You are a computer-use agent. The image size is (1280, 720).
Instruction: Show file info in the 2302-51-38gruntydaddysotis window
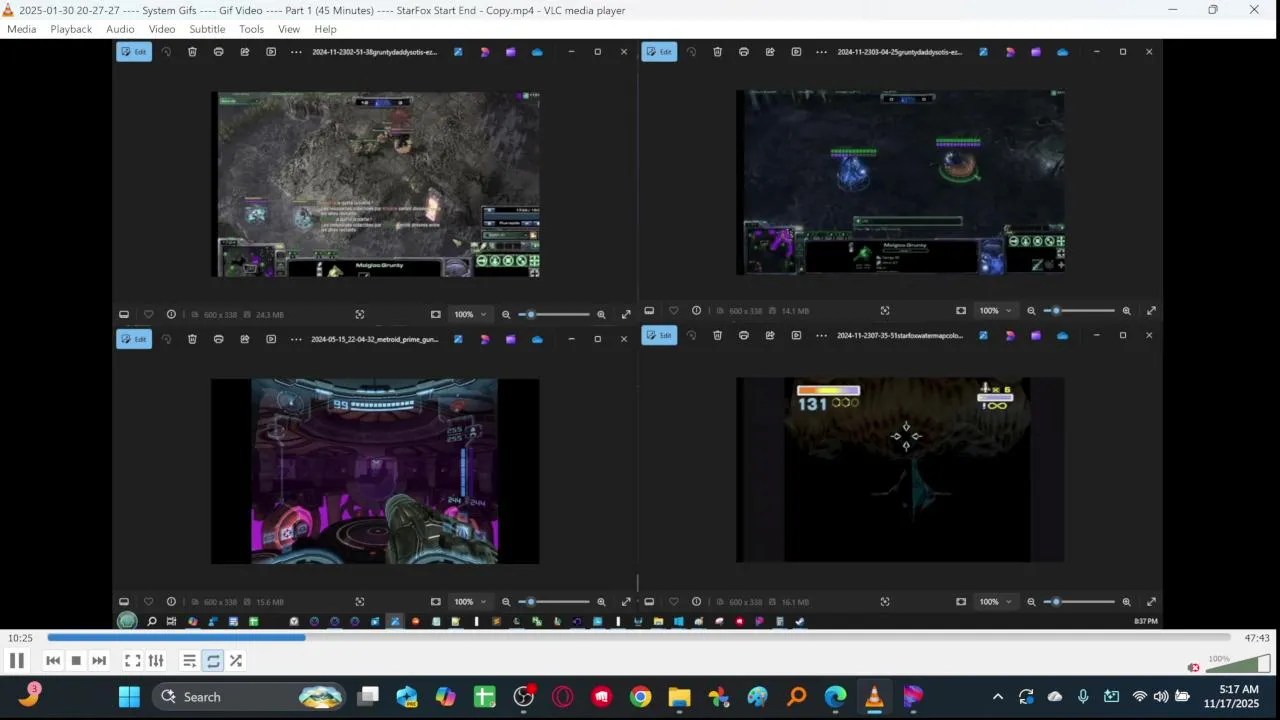(x=171, y=314)
